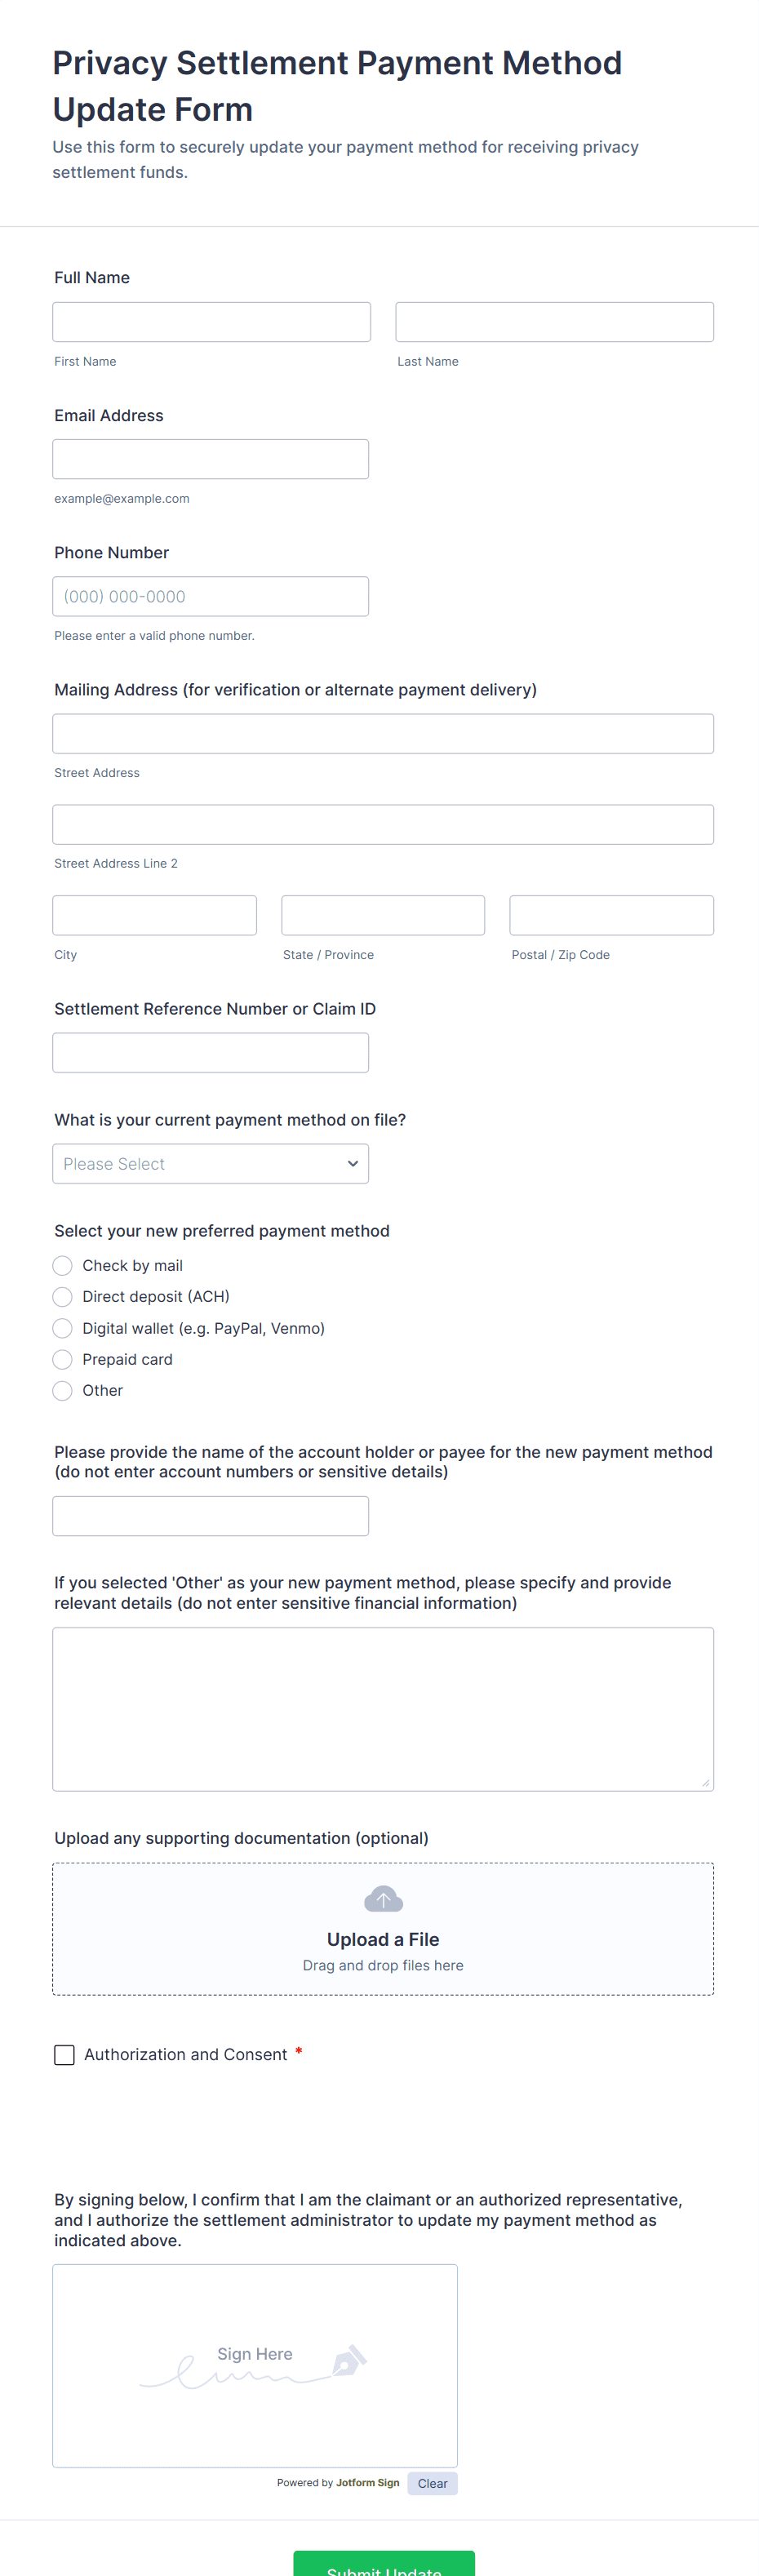
Task: Click the pen icon in signature box
Action: click(349, 2360)
